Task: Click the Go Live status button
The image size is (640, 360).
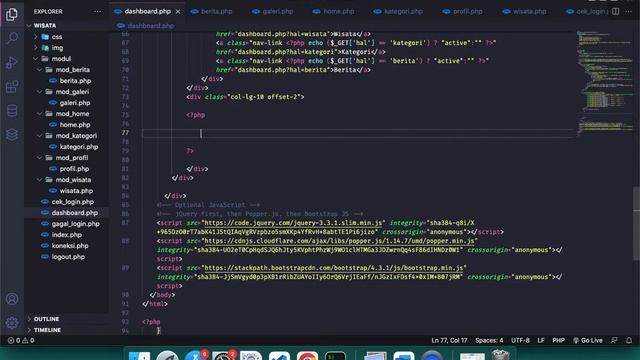Action: (x=588, y=340)
